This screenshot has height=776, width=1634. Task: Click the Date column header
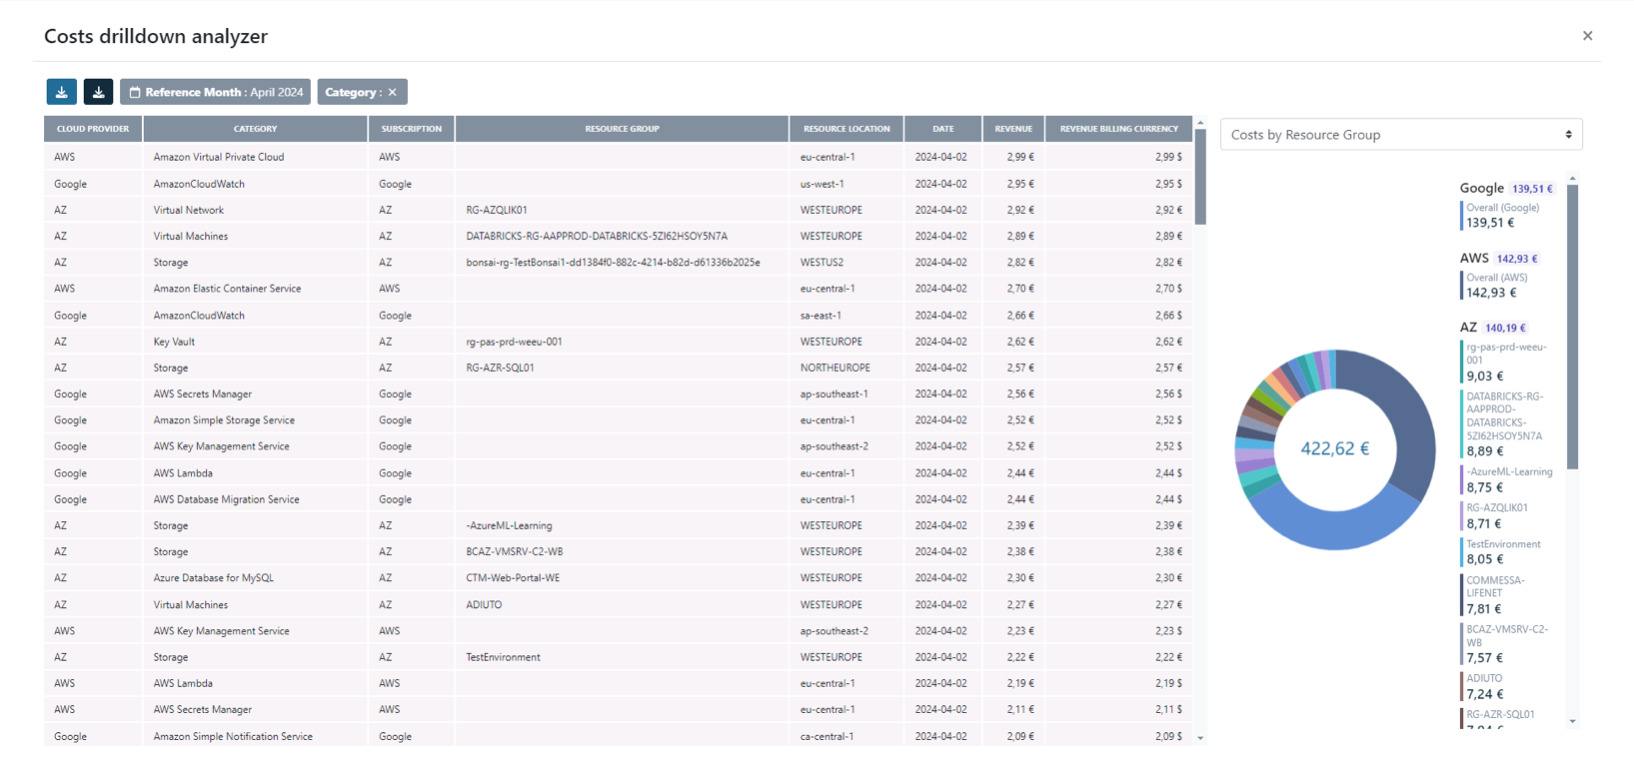tap(943, 129)
